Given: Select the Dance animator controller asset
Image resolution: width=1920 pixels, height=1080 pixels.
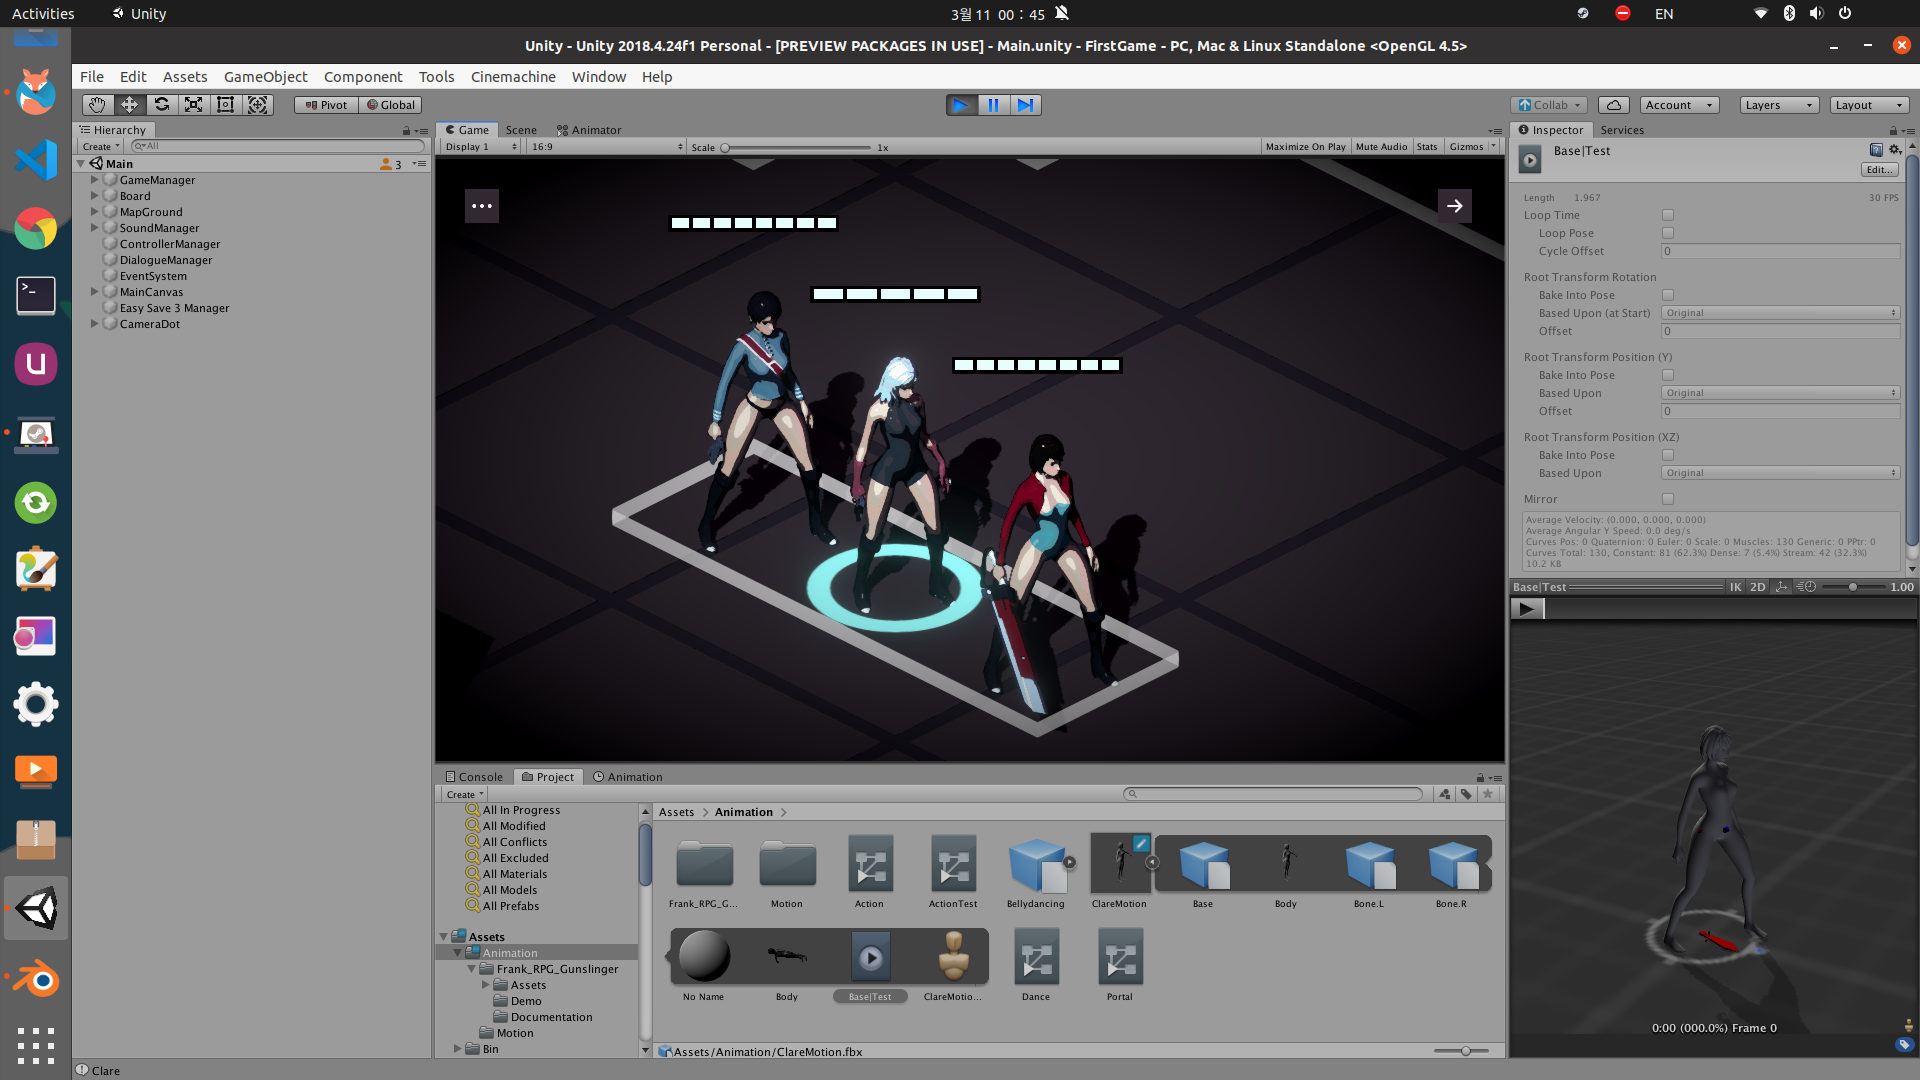Looking at the screenshot, I should [x=1036, y=964].
